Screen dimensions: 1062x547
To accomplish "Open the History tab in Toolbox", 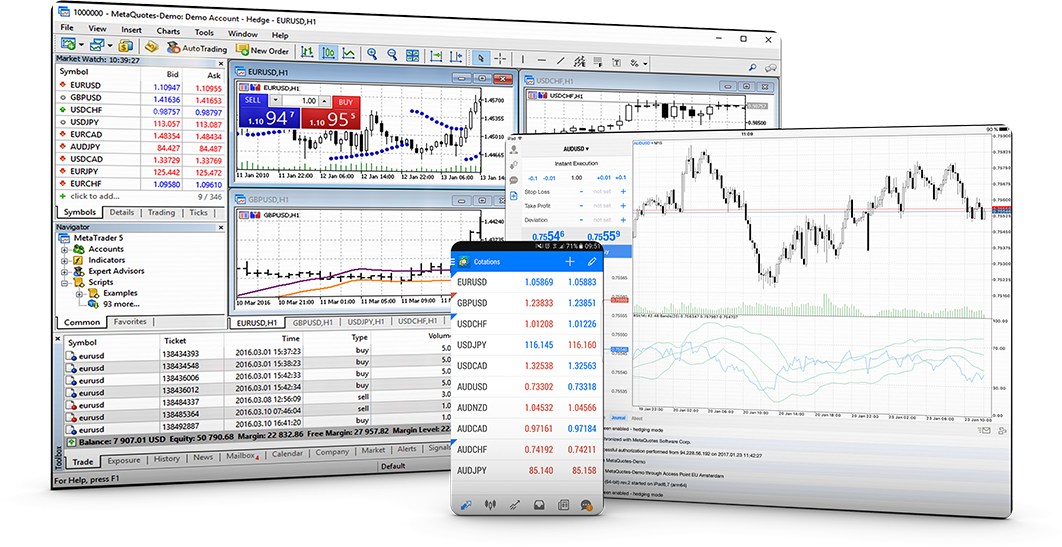I will pyautogui.click(x=166, y=459).
